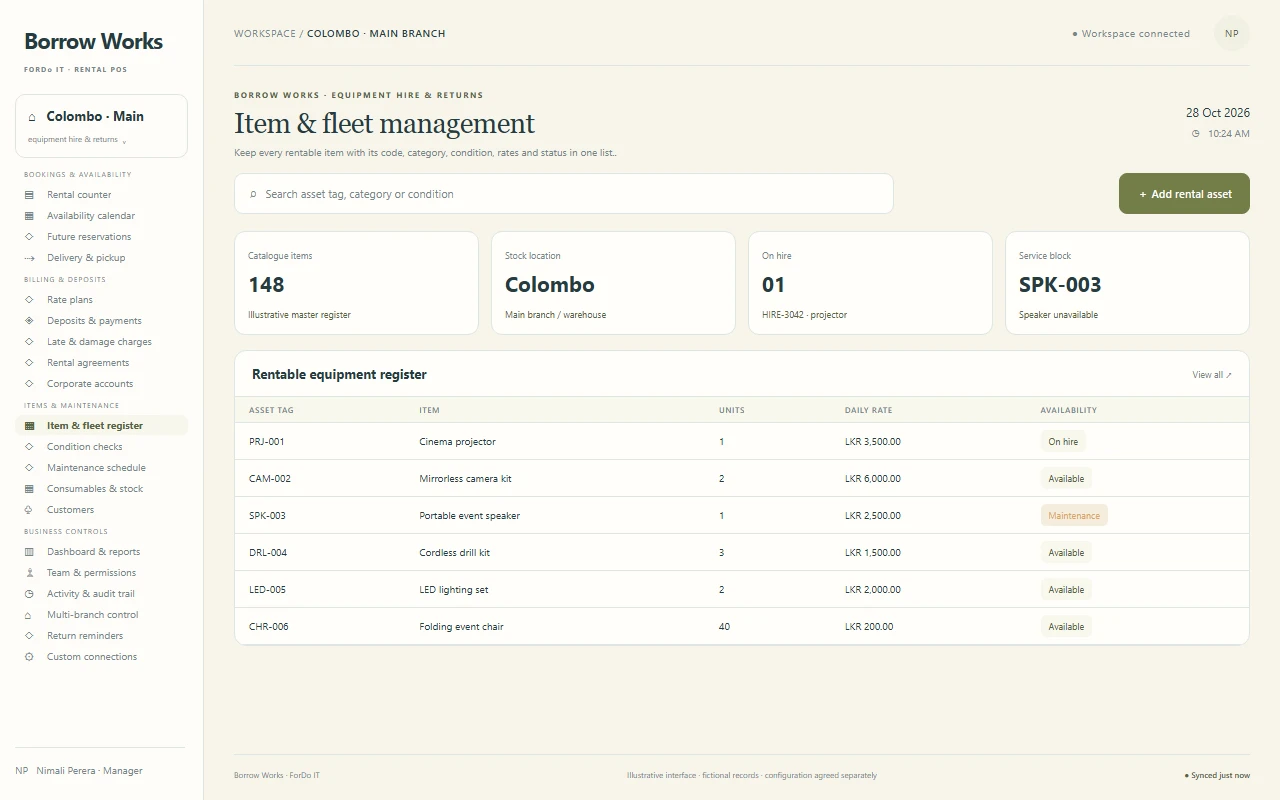Select Corporate accounts in sidebar
The height and width of the screenshot is (800, 1280).
[x=90, y=384]
